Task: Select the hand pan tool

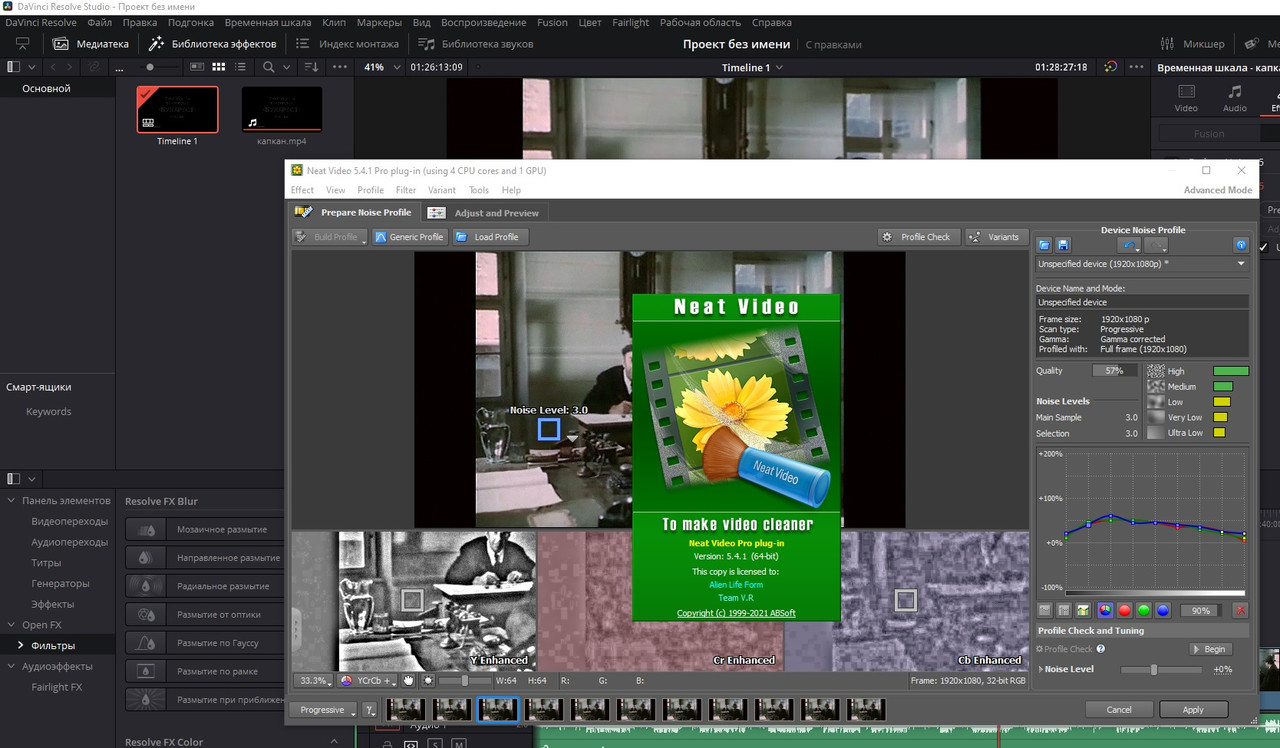Action: pos(409,680)
